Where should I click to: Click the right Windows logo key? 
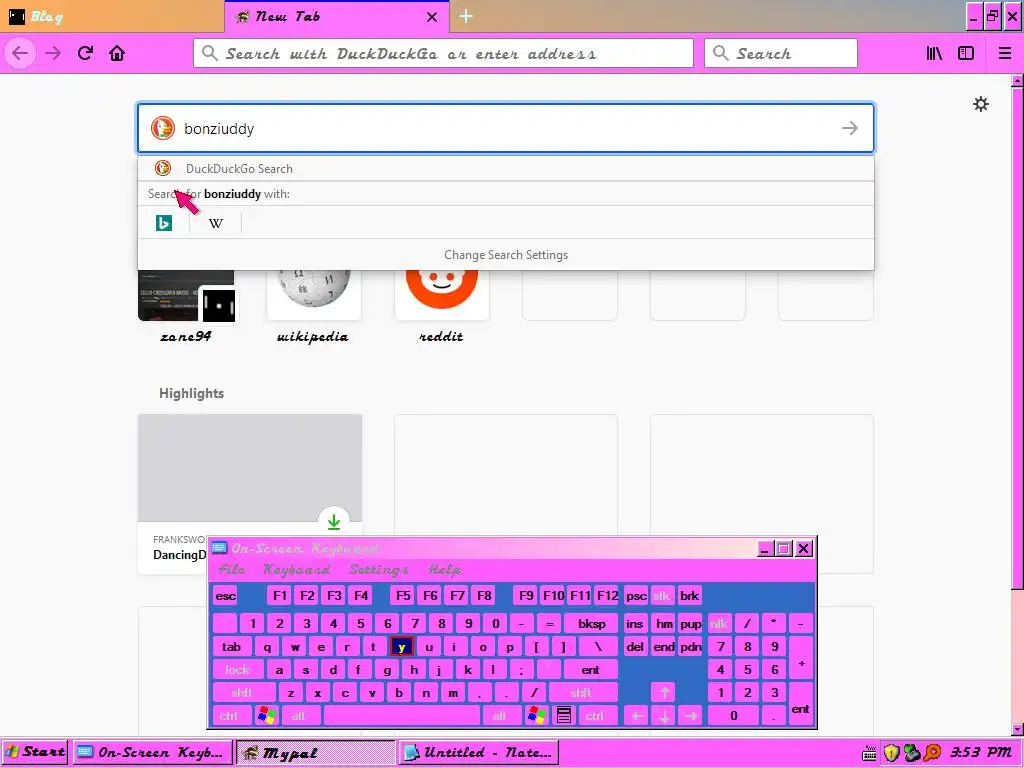(537, 716)
